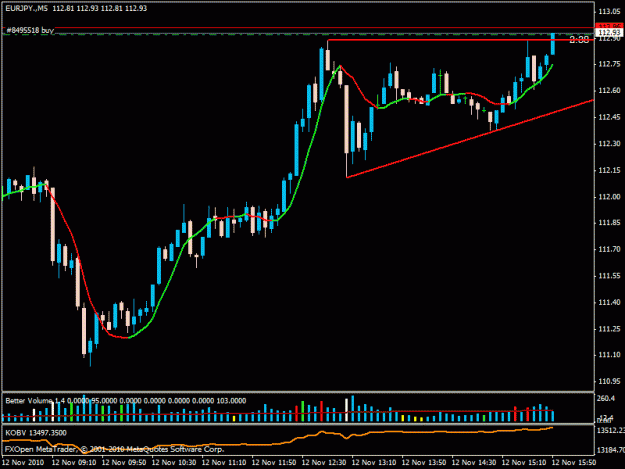The width and height of the screenshot is (625, 469).
Task: Click the 111.10 price scale label
Action: [x=609, y=355]
